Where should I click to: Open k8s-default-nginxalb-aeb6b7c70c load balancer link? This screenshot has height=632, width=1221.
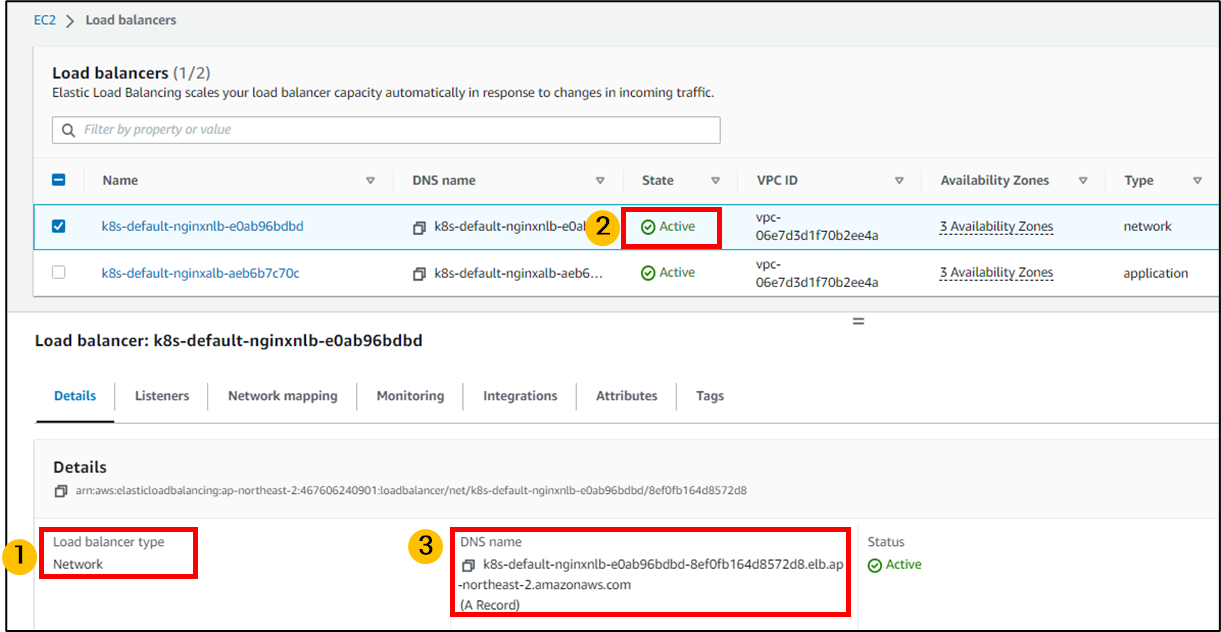200,273
